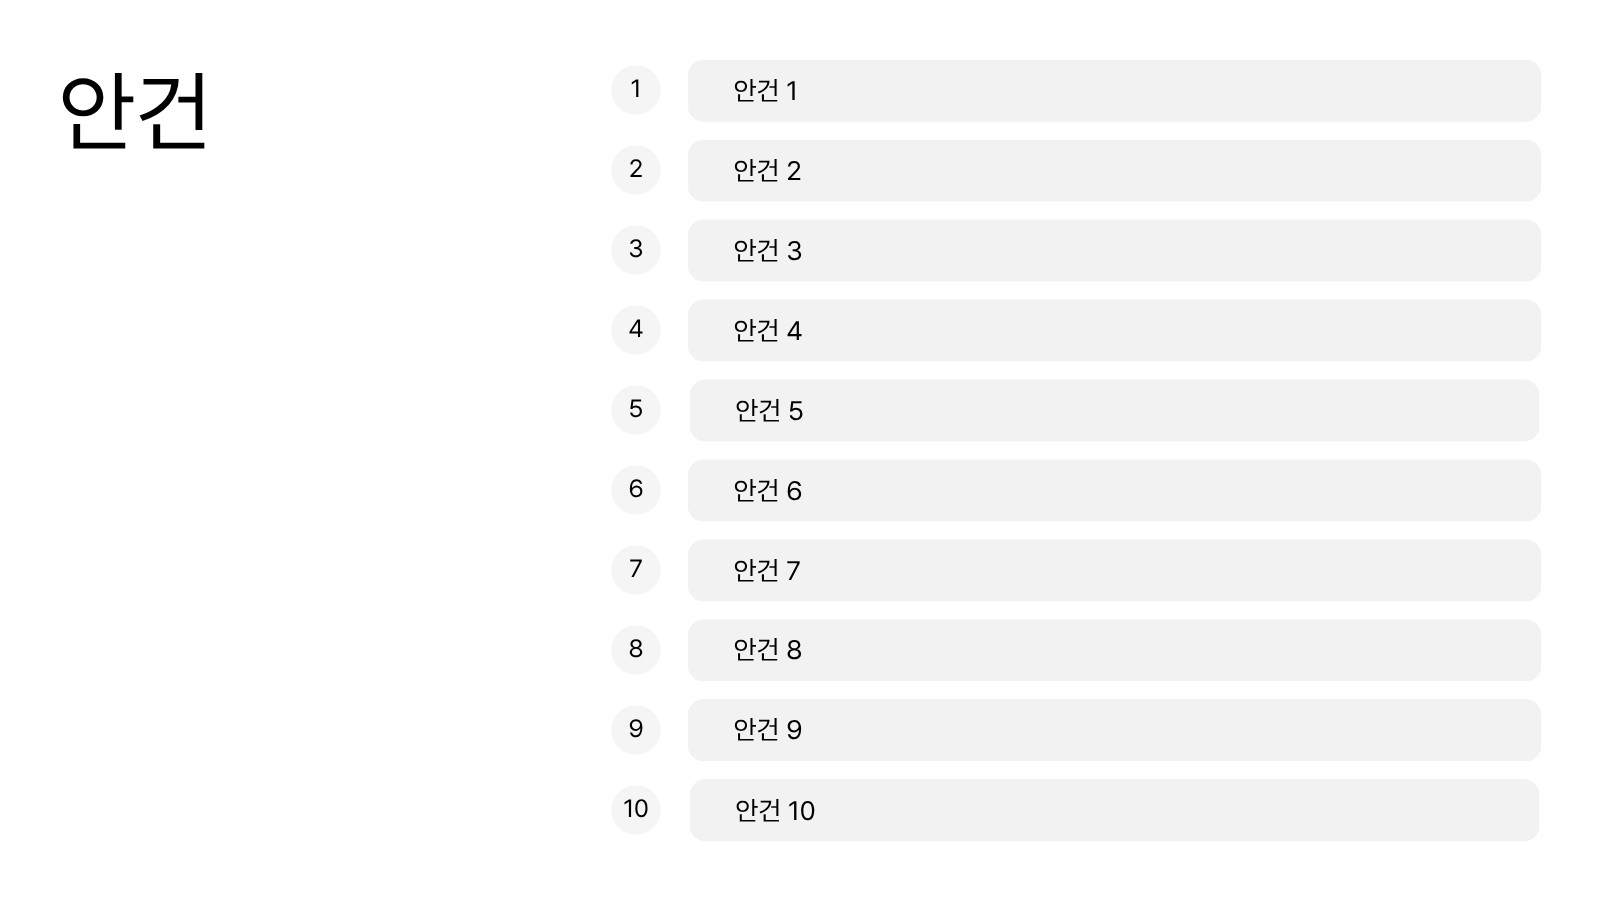Image resolution: width=1600 pixels, height=900 pixels.
Task: Click the 안건 2 text box
Action: tap(1114, 171)
